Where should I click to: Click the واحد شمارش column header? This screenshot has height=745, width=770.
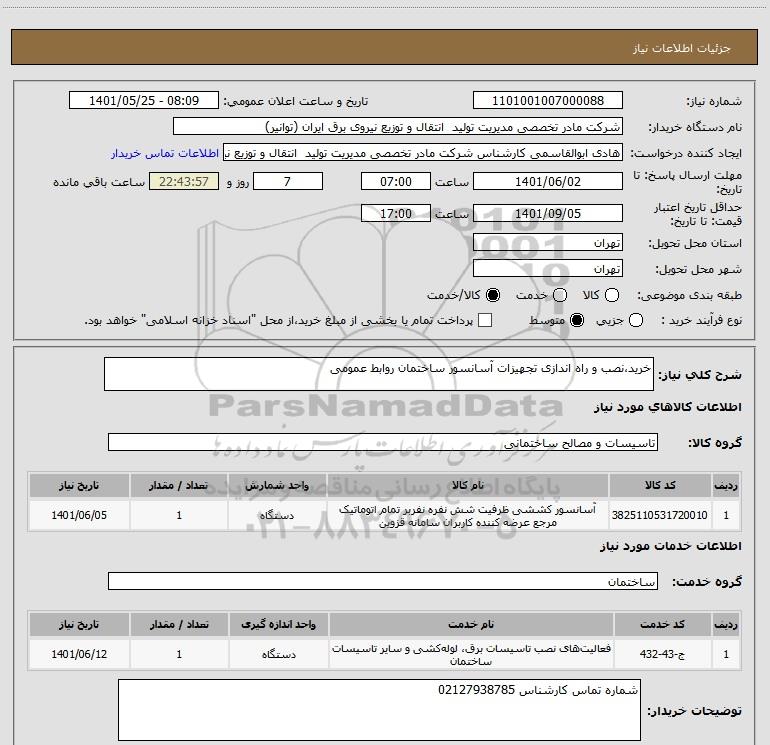(277, 486)
